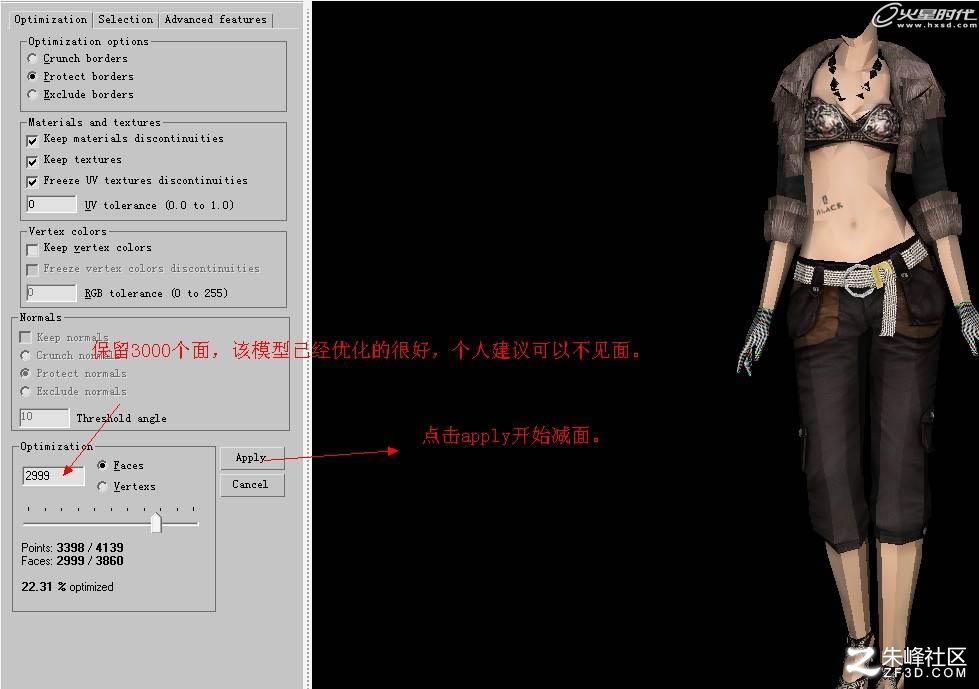Enable Keep vertex colors checkbox
Viewport: 979px width, 689px height.
[x=32, y=249]
